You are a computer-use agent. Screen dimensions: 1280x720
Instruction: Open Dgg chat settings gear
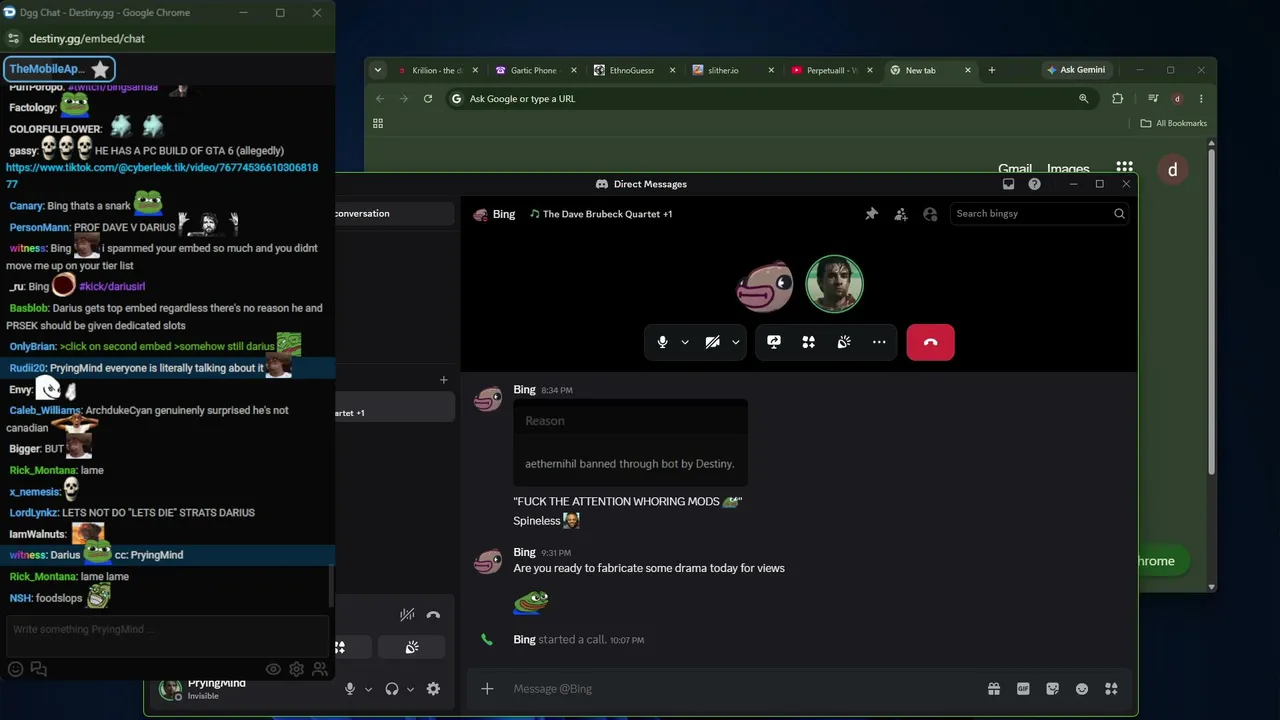[x=296, y=669]
